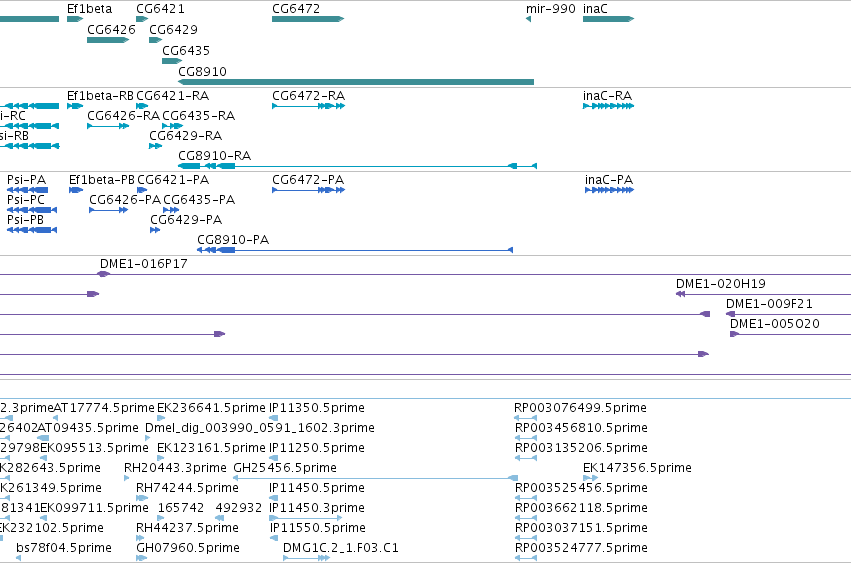This screenshot has width=851, height=563.
Task: Click the CG8910-PA protein line
Action: tap(355, 250)
